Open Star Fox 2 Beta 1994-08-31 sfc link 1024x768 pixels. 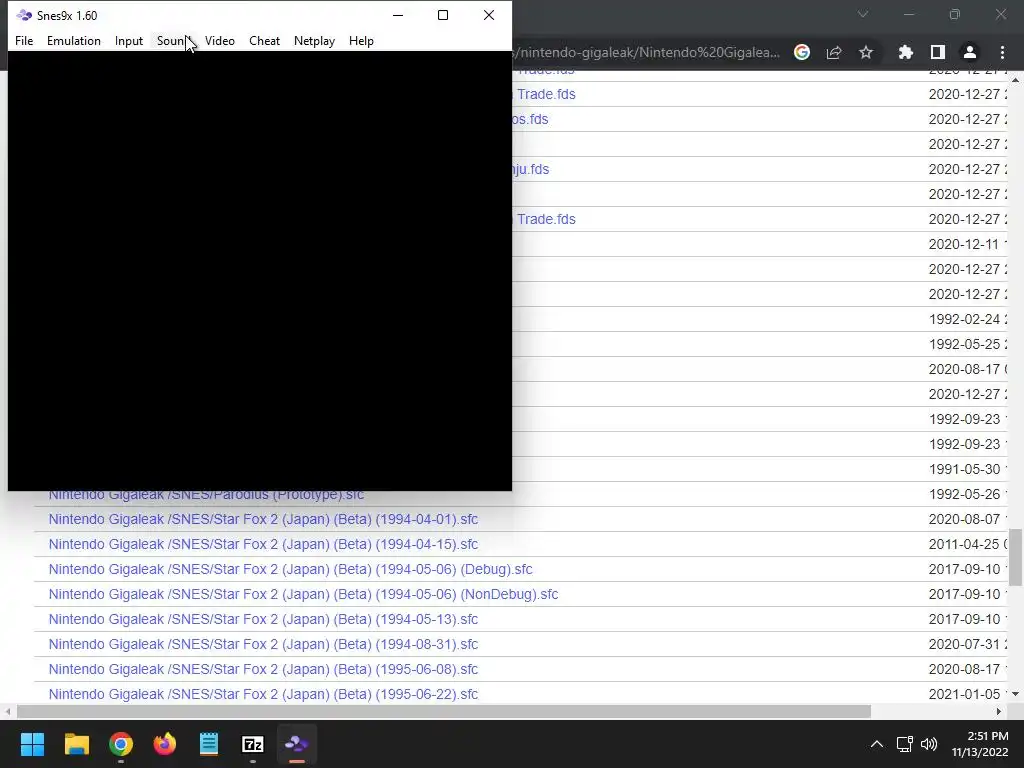tap(263, 644)
